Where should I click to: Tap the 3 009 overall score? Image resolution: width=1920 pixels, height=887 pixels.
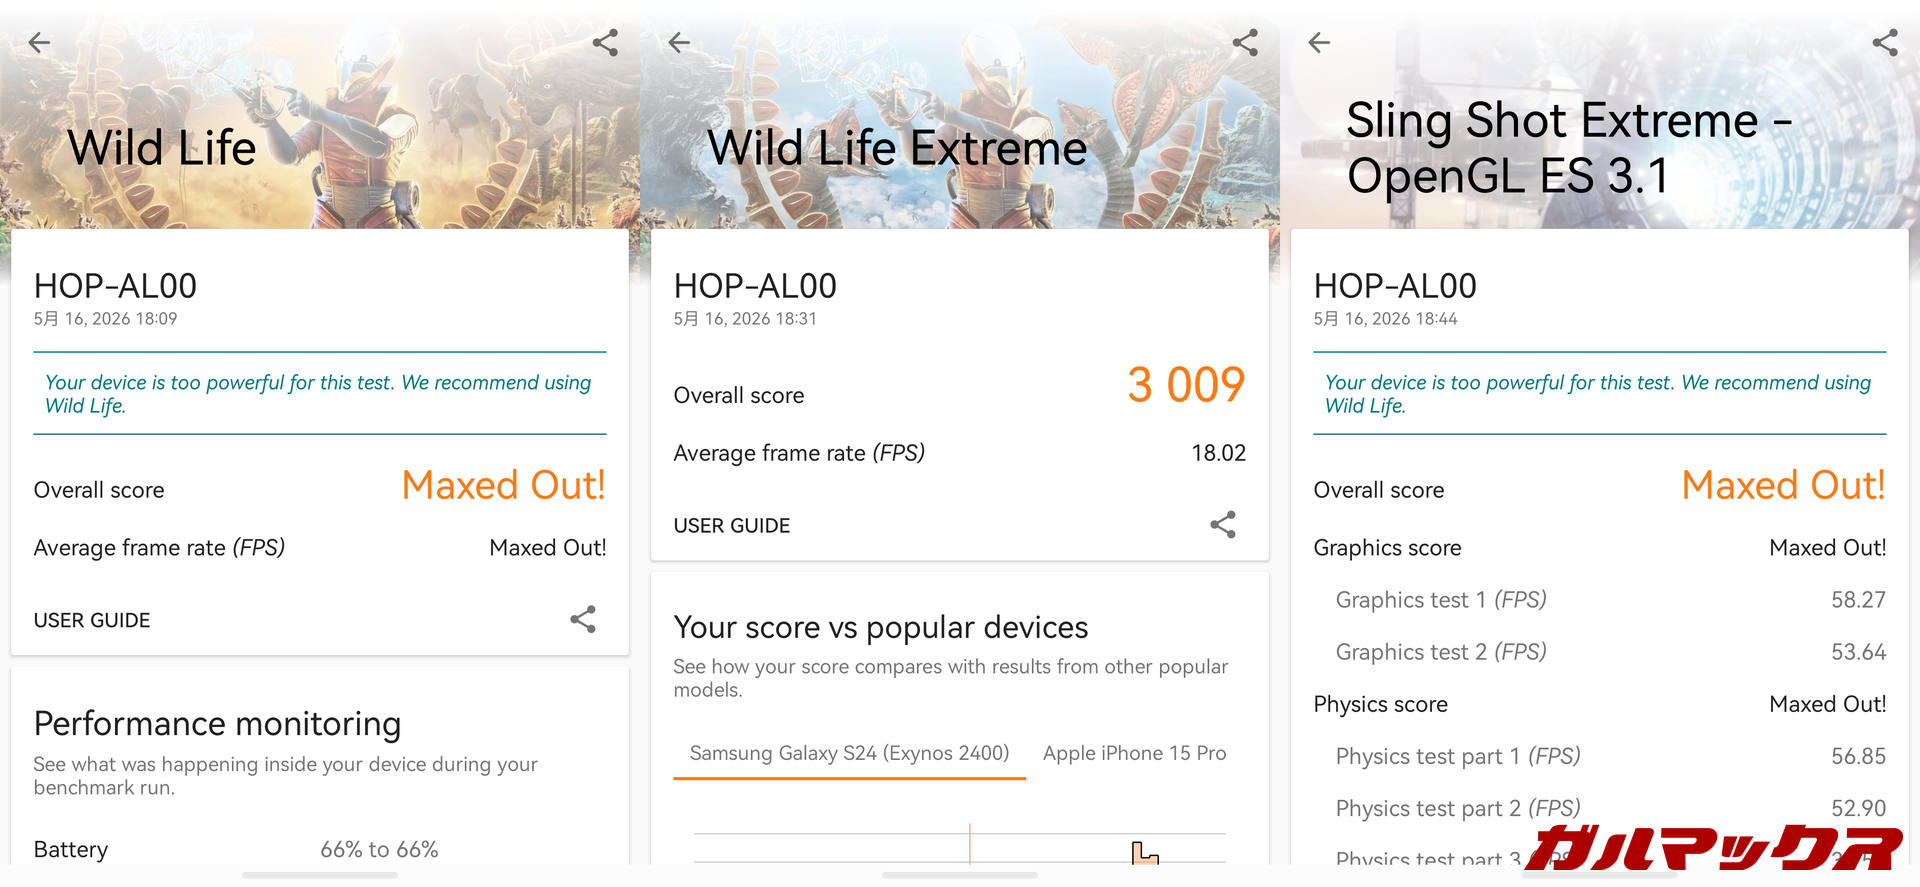(x=1186, y=385)
